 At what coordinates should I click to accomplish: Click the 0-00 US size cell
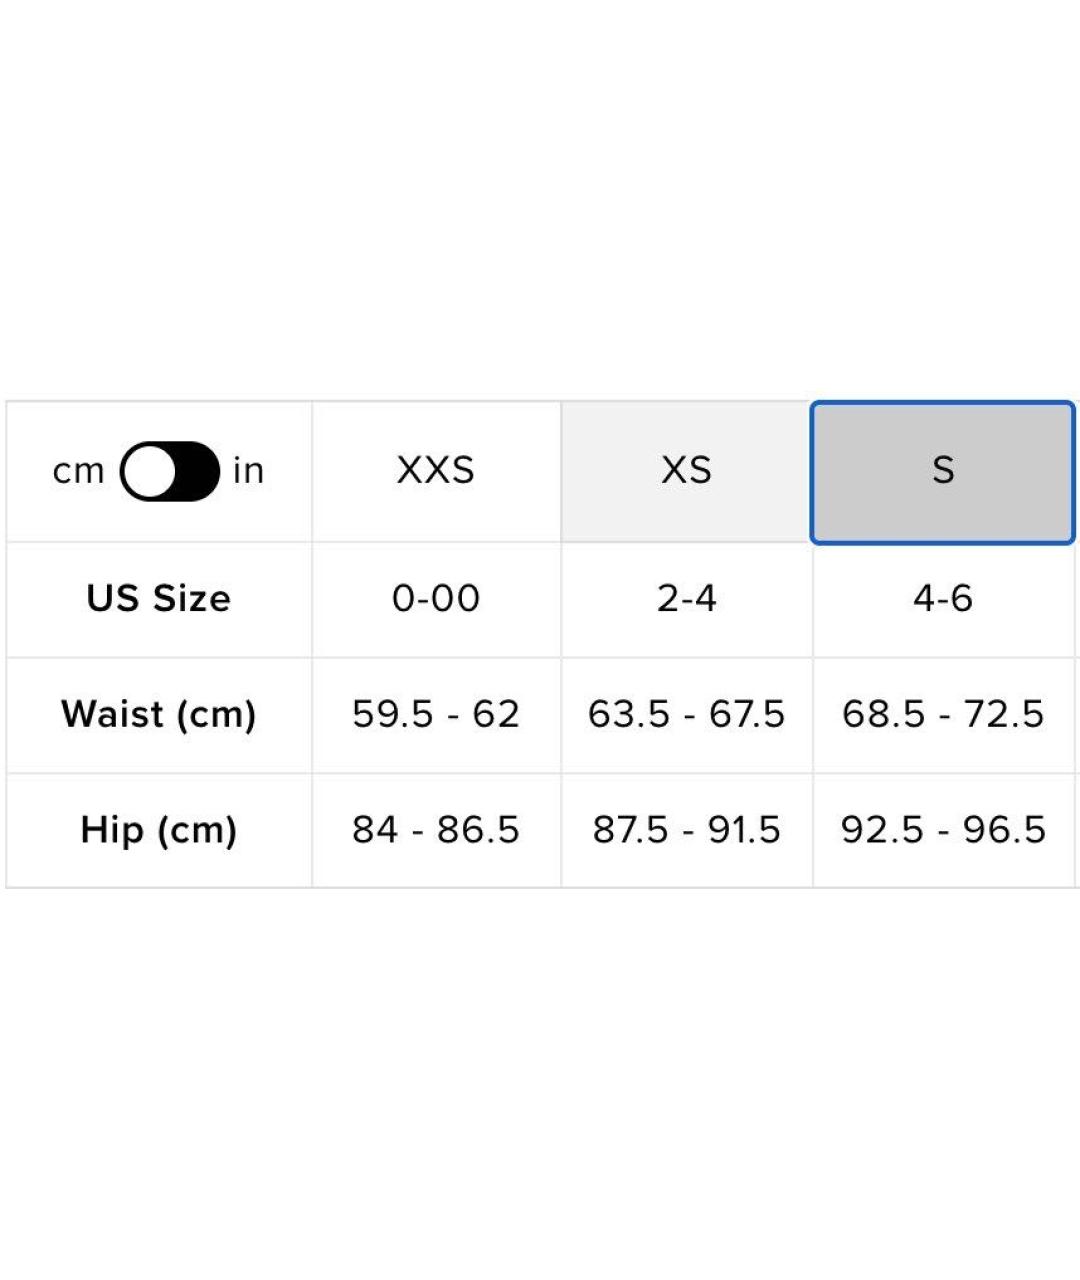point(436,599)
